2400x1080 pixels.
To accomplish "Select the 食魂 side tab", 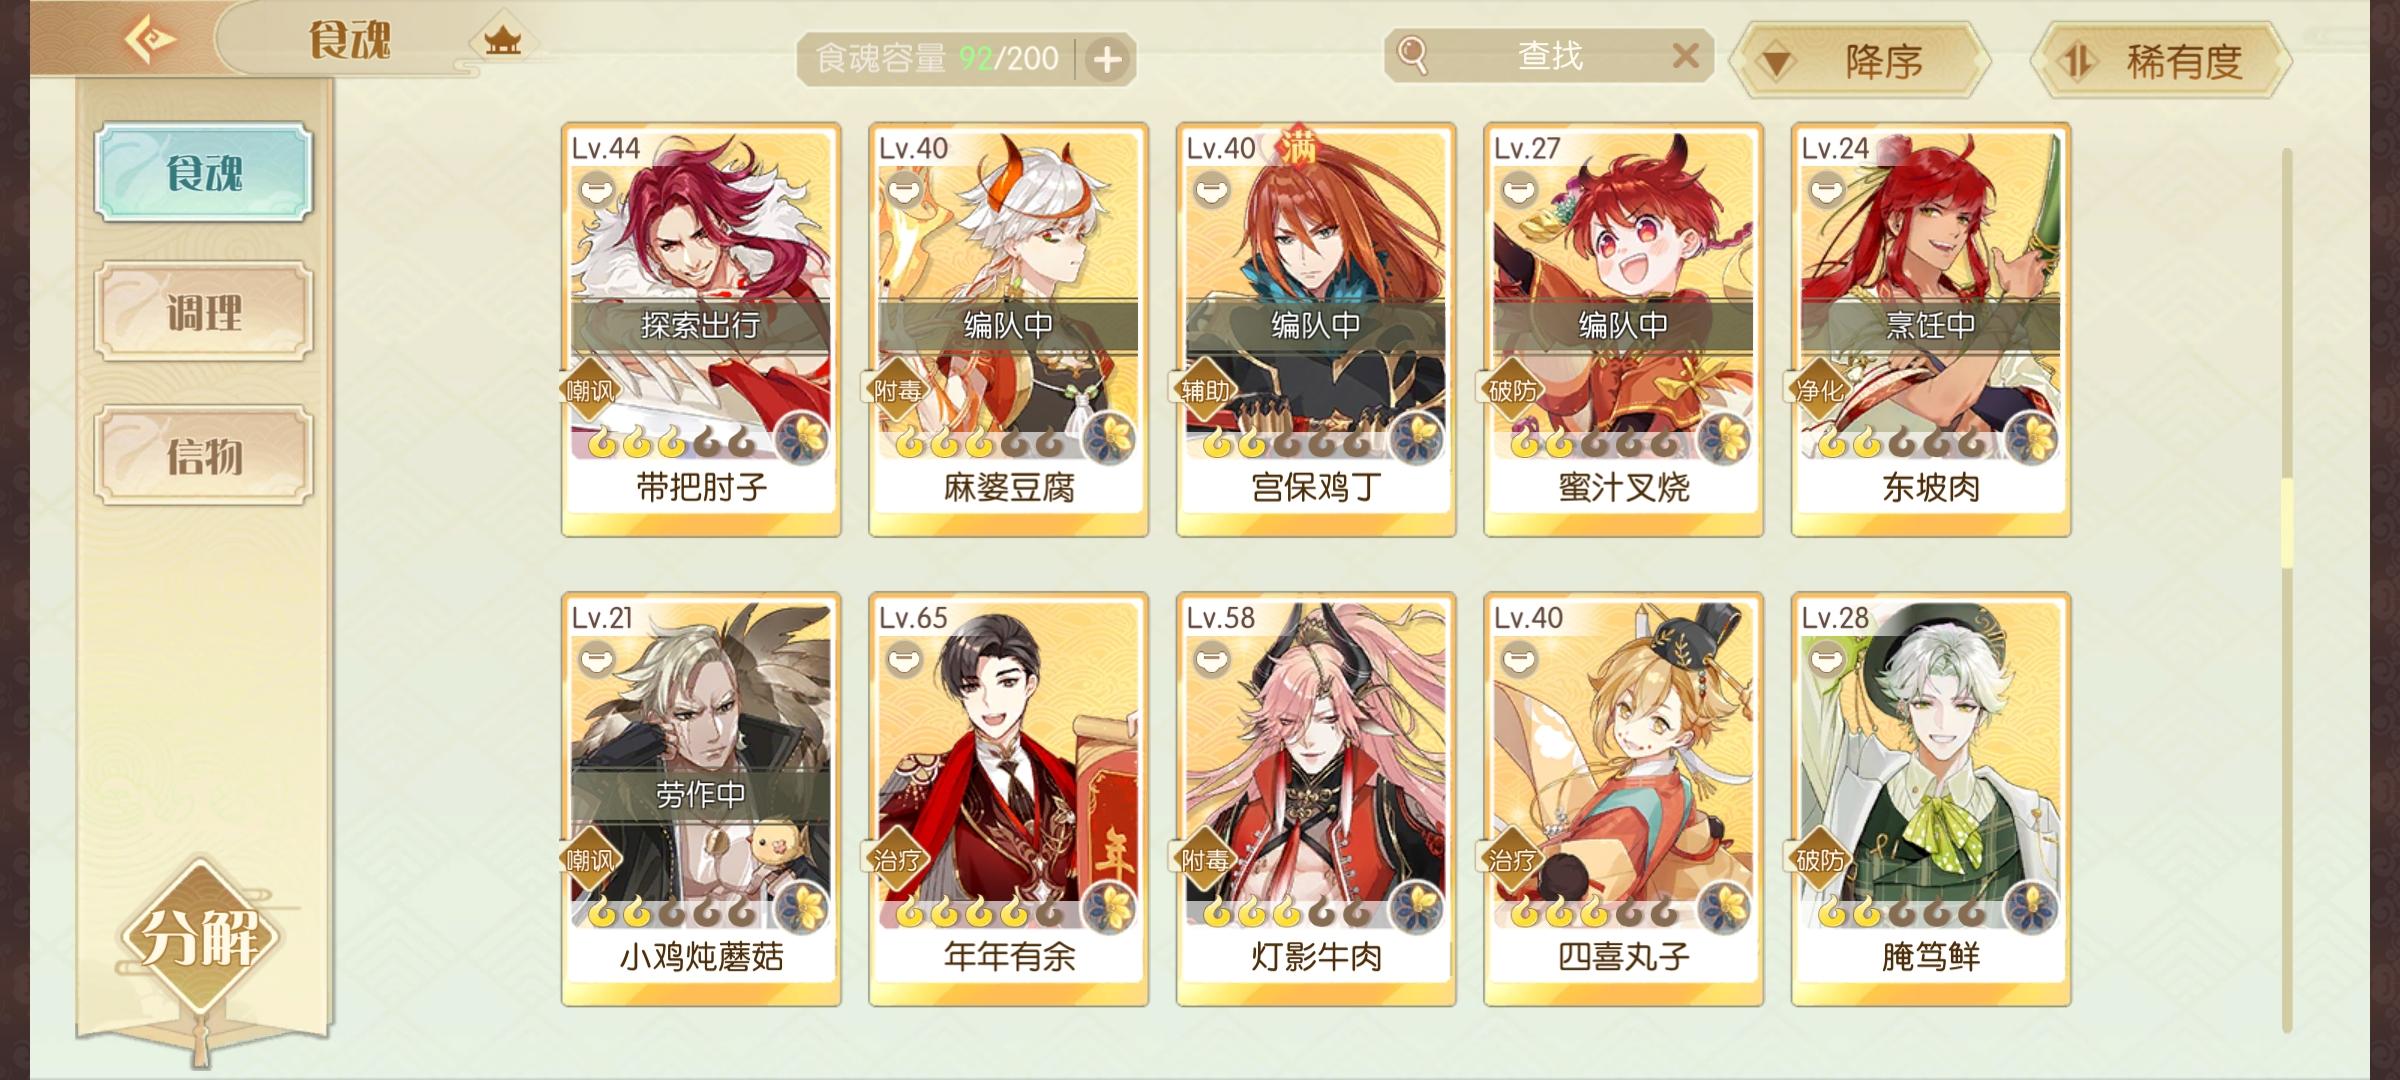I will coord(204,173).
